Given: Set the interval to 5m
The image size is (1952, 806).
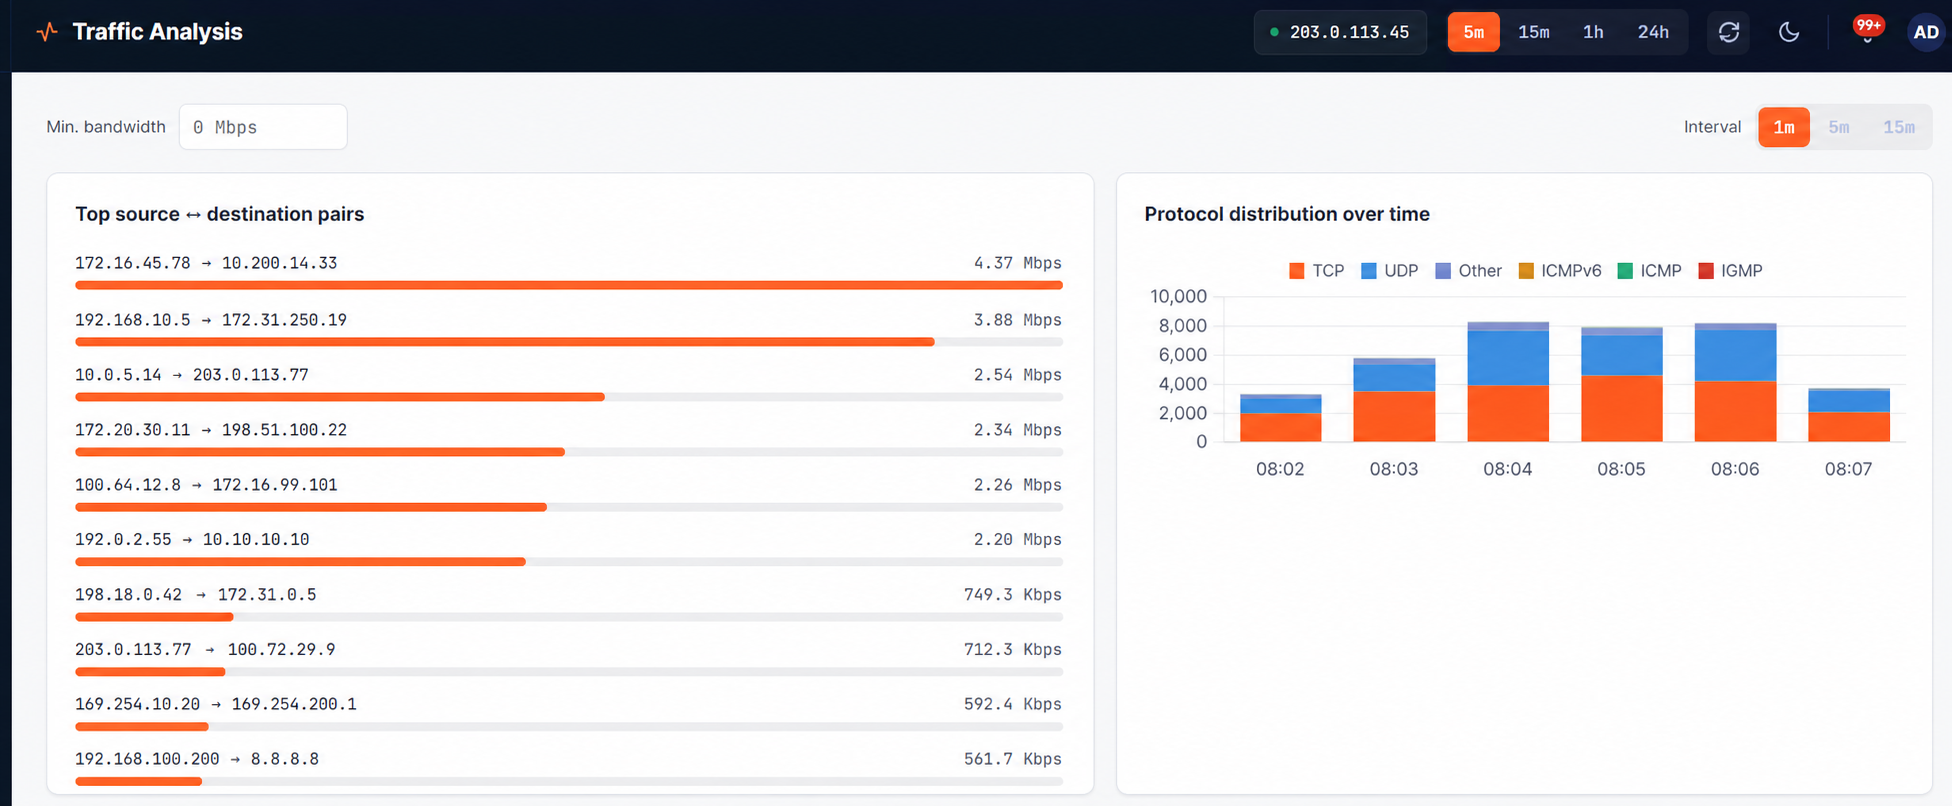Looking at the screenshot, I should click(1839, 127).
